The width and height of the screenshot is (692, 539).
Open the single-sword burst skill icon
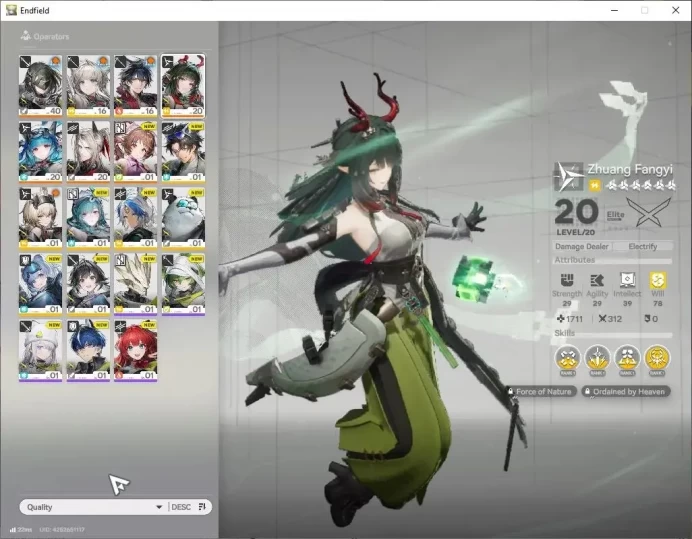tap(597, 358)
